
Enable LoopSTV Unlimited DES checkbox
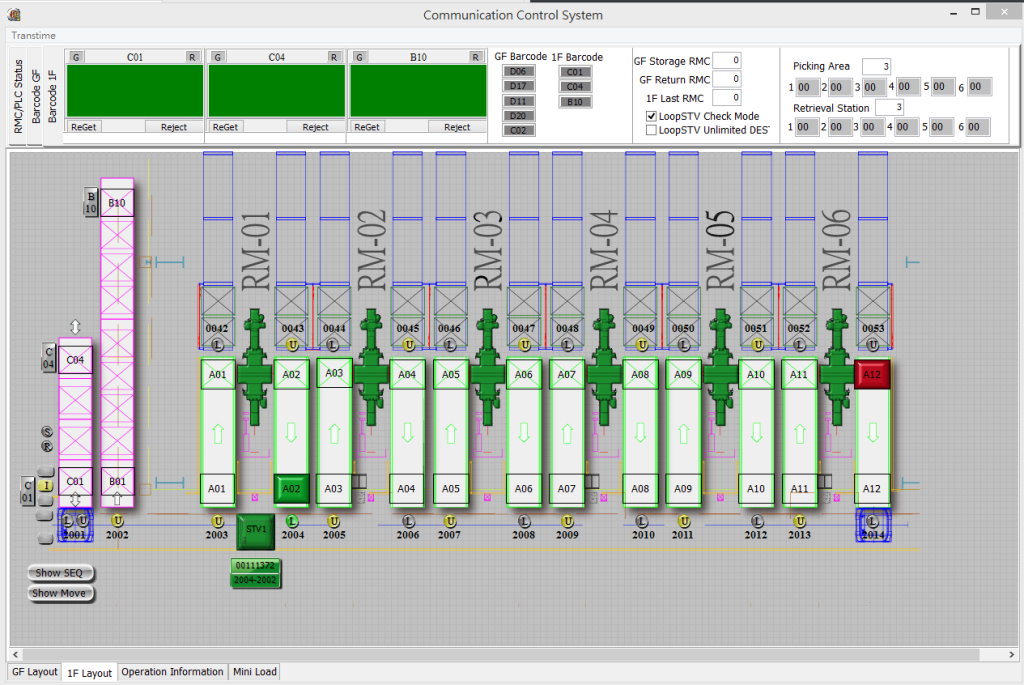(652, 130)
